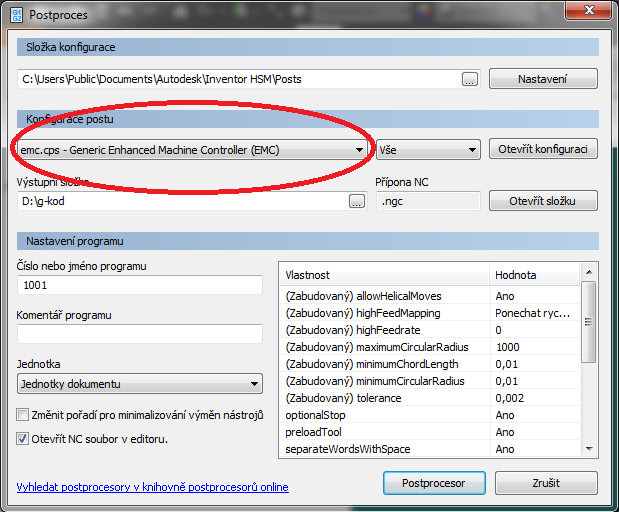The image size is (619, 512).
Task: Browse for configuration folder with ellipsis button
Action: coord(470,79)
